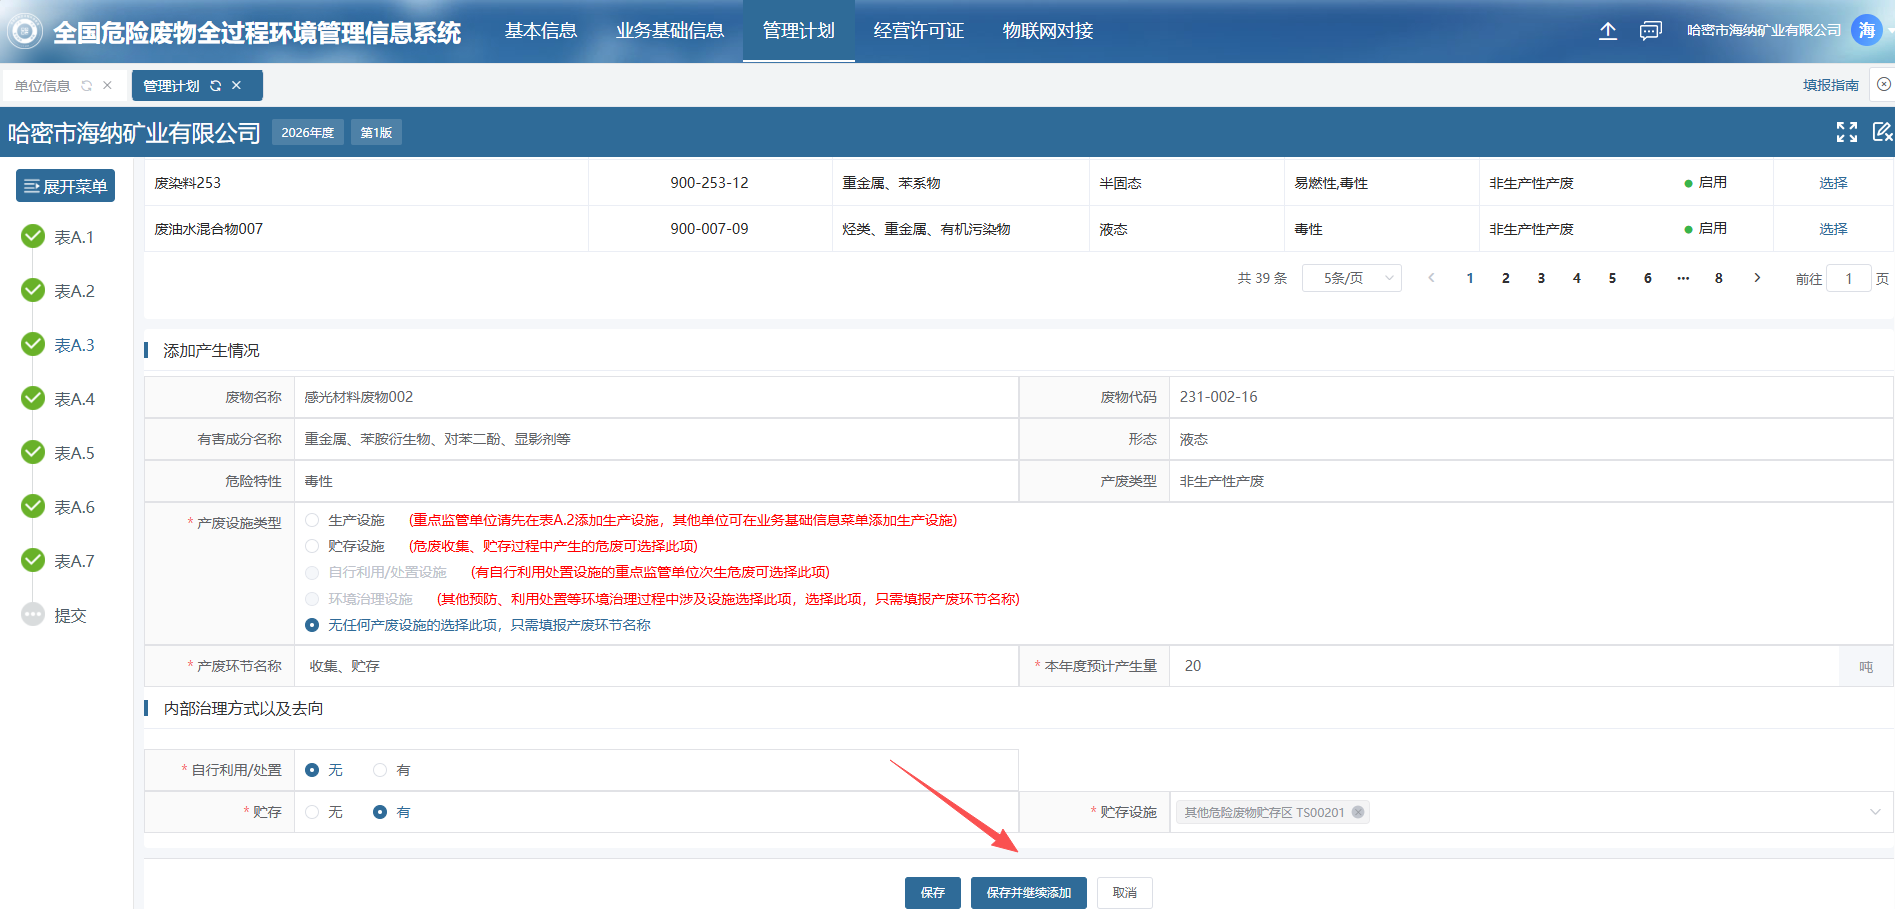Open the 经营许可证 top menu
1895x909 pixels.
click(x=918, y=31)
